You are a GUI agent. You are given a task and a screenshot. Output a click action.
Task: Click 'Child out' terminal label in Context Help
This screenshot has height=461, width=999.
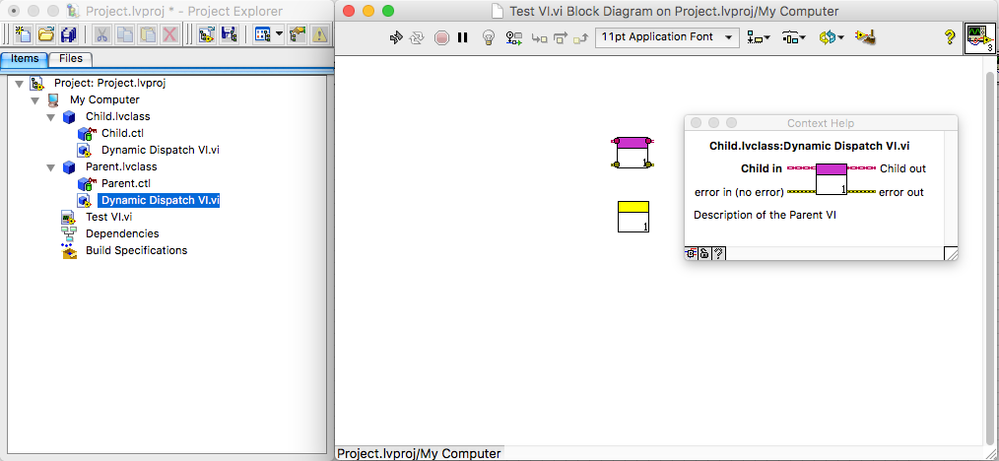pos(903,169)
